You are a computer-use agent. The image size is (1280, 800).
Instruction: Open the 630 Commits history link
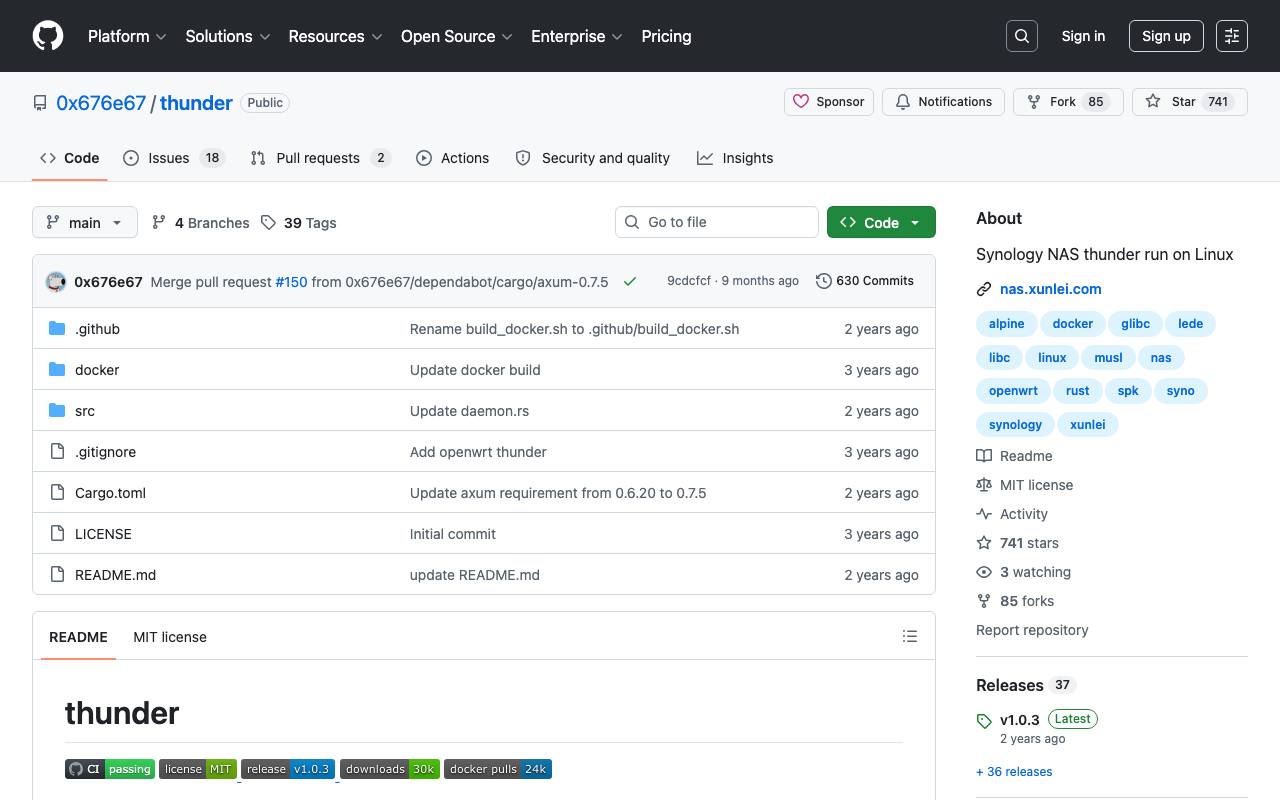click(x=865, y=281)
